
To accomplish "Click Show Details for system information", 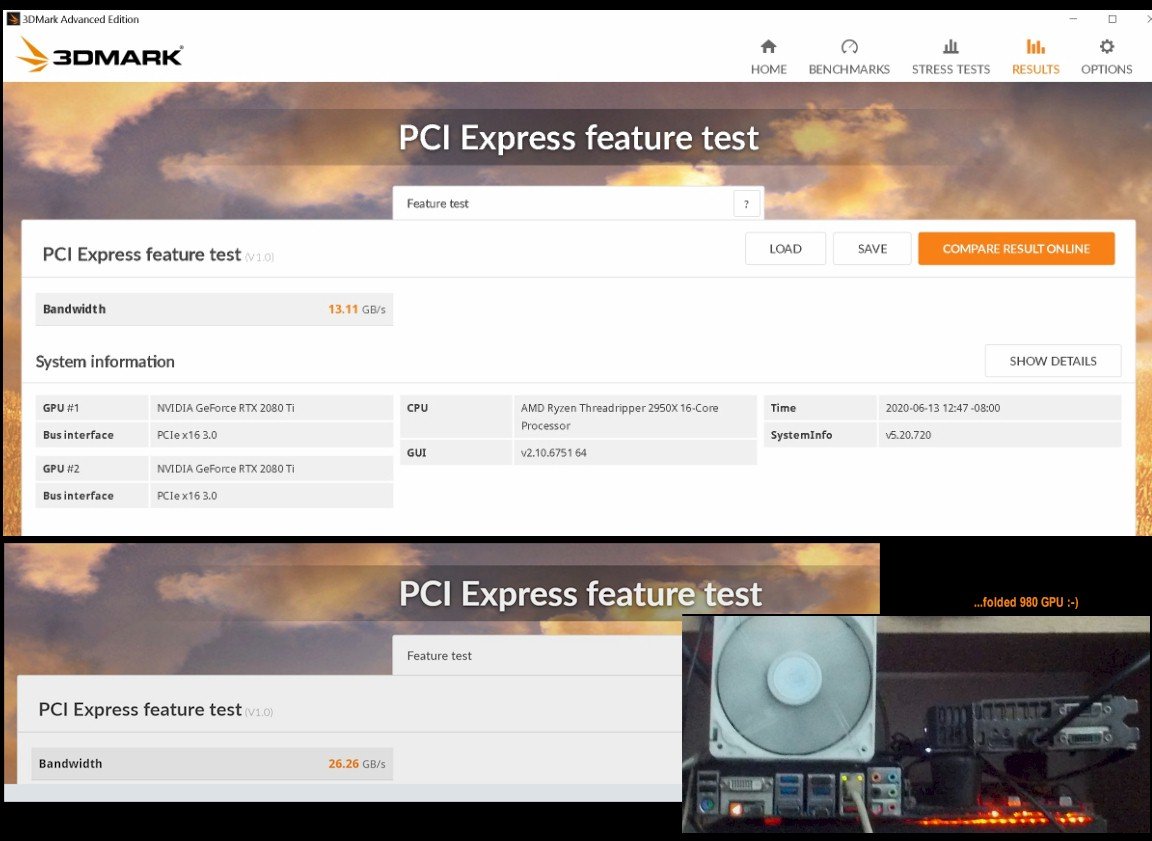I will [1053, 361].
